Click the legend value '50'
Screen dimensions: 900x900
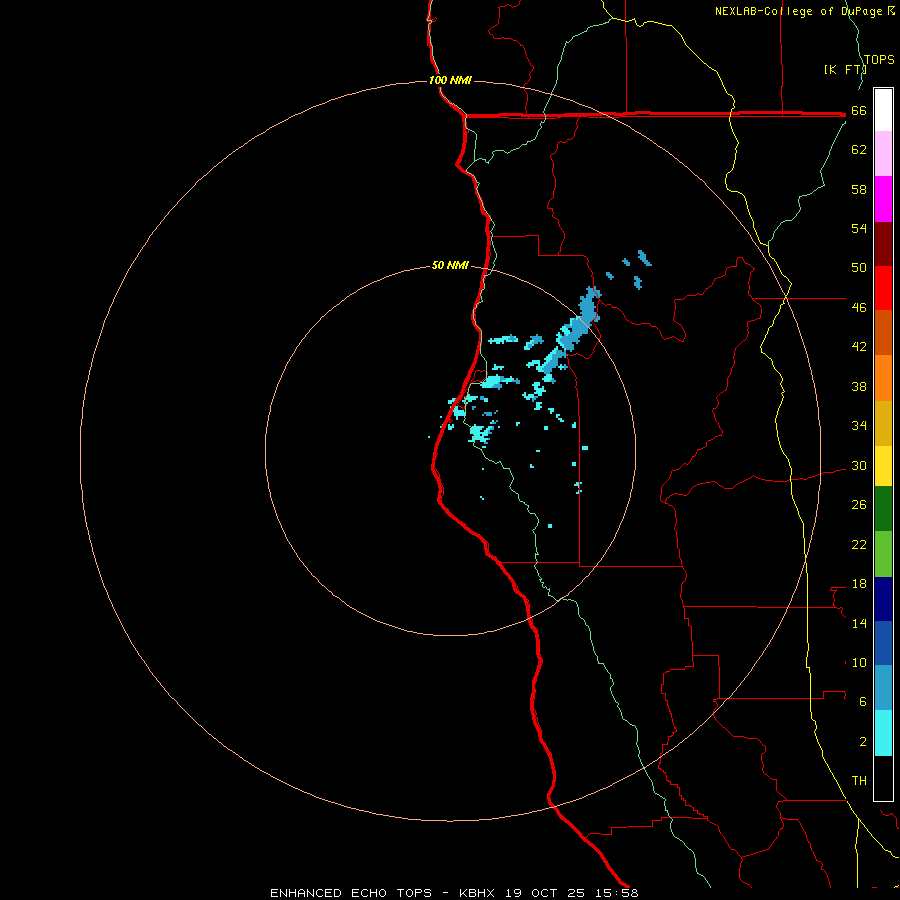tap(859, 268)
